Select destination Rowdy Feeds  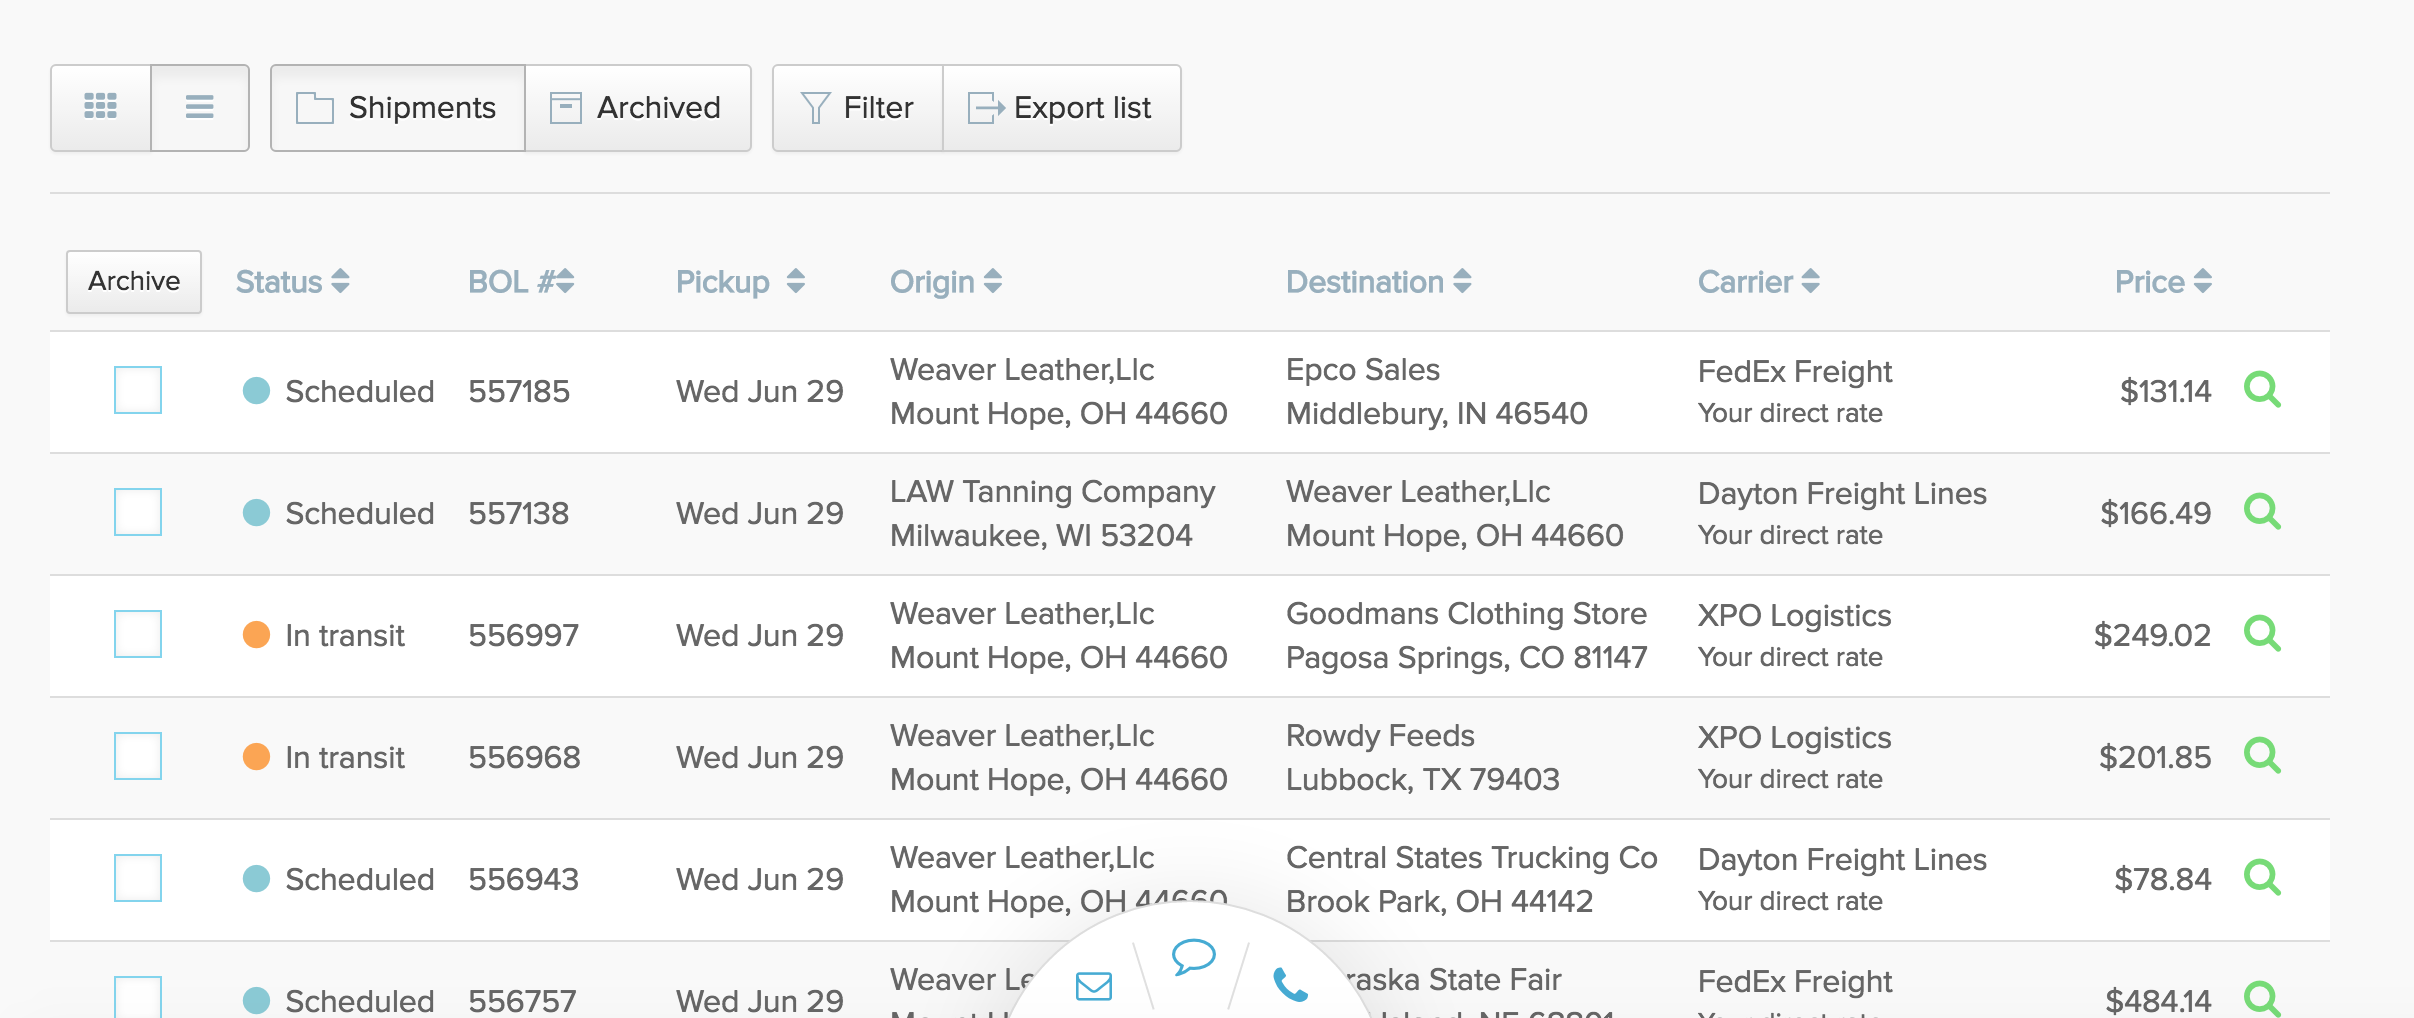(x=1380, y=736)
